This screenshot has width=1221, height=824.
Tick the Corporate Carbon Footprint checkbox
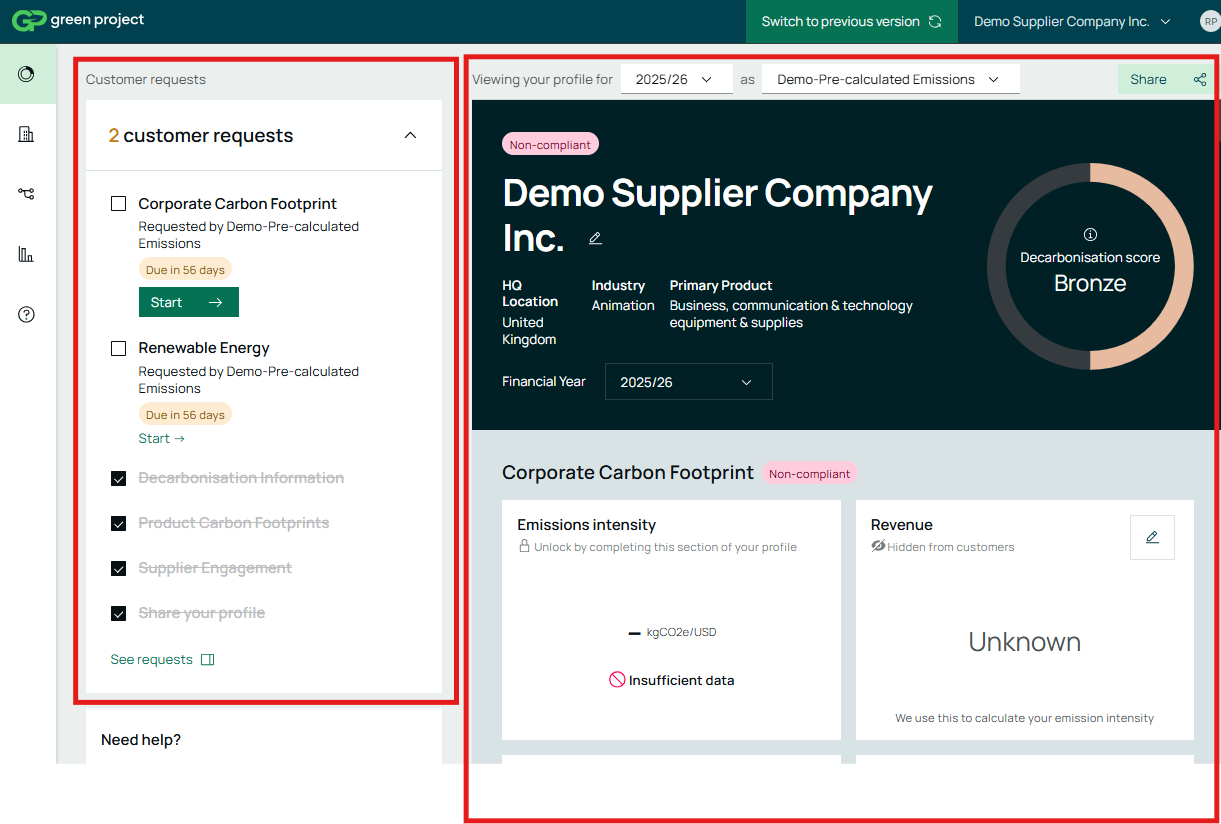click(119, 204)
